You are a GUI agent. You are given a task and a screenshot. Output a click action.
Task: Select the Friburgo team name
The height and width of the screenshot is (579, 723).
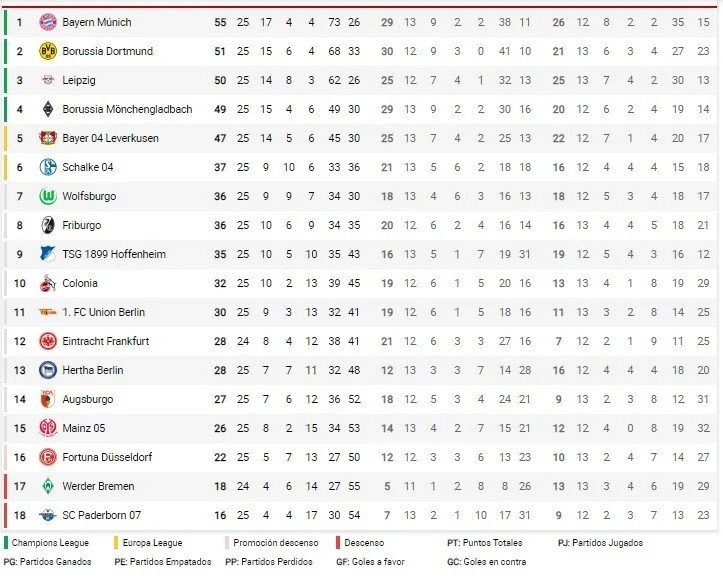point(82,225)
